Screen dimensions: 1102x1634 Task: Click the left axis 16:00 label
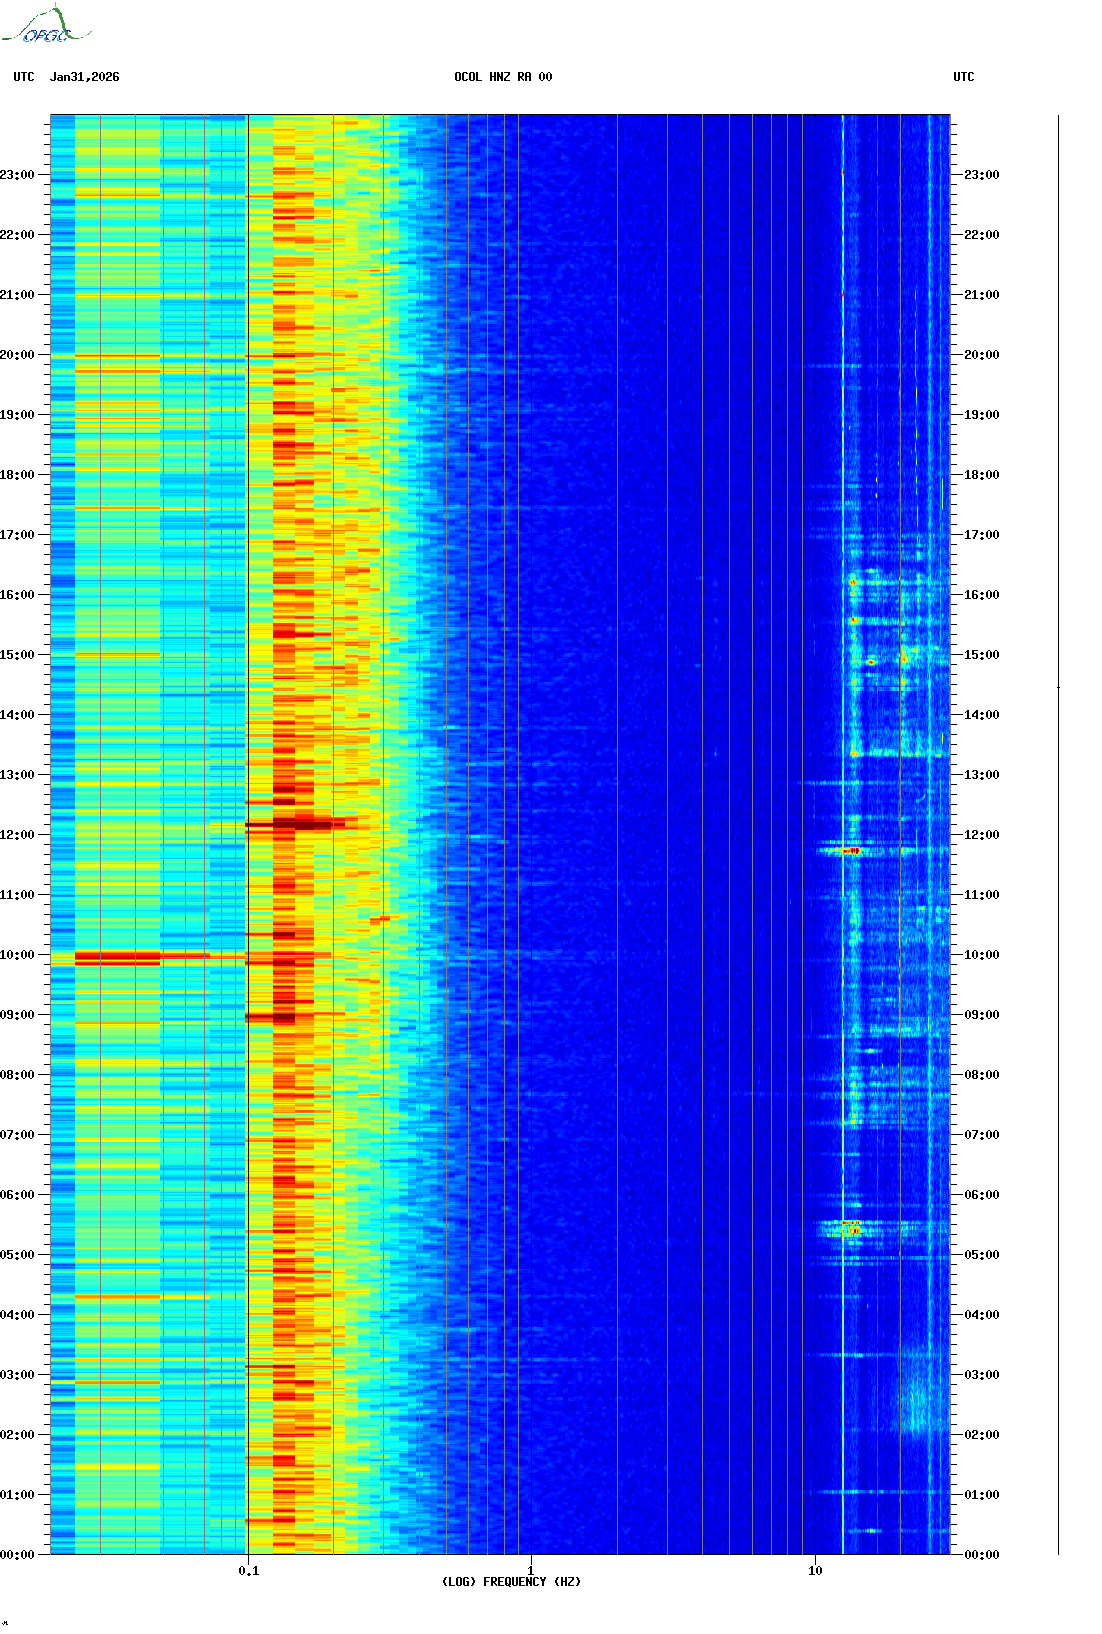(17, 595)
